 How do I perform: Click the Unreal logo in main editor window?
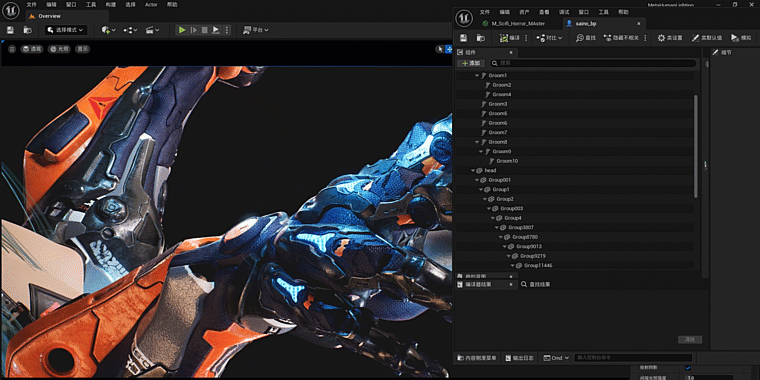tap(11, 11)
